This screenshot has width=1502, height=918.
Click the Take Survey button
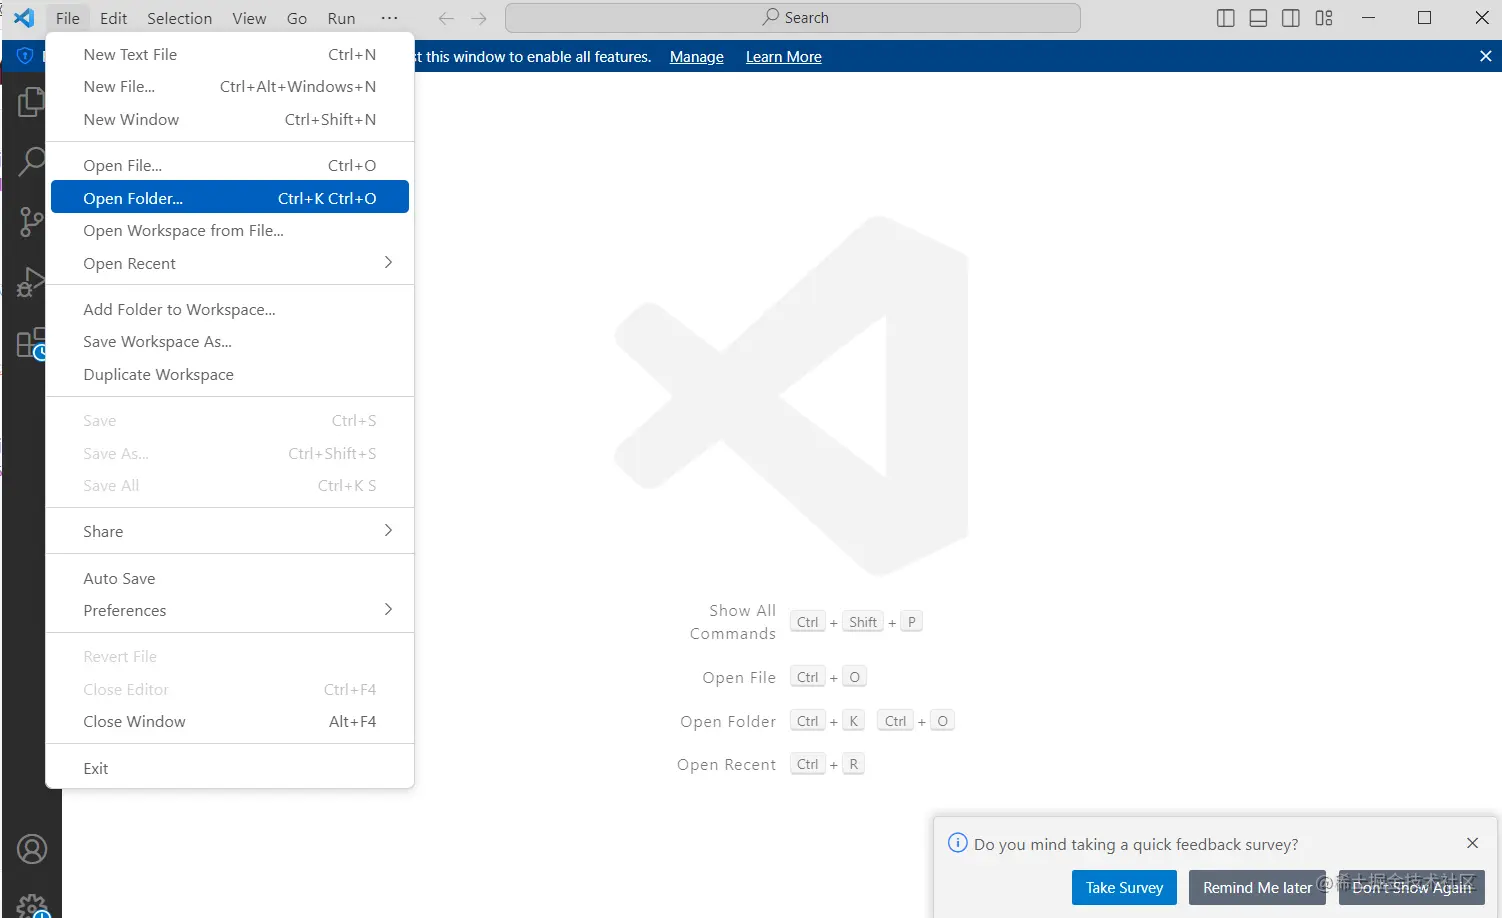point(1124,887)
